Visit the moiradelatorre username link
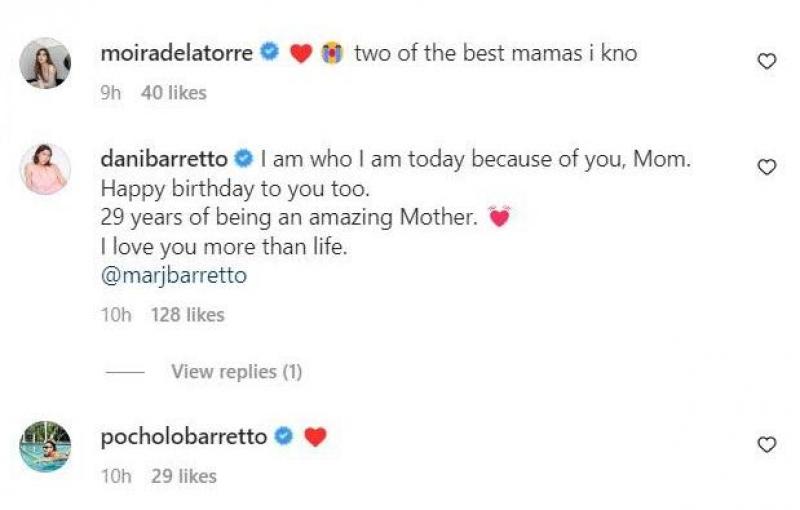Viewport: 800px width, 510px height. pos(177,54)
